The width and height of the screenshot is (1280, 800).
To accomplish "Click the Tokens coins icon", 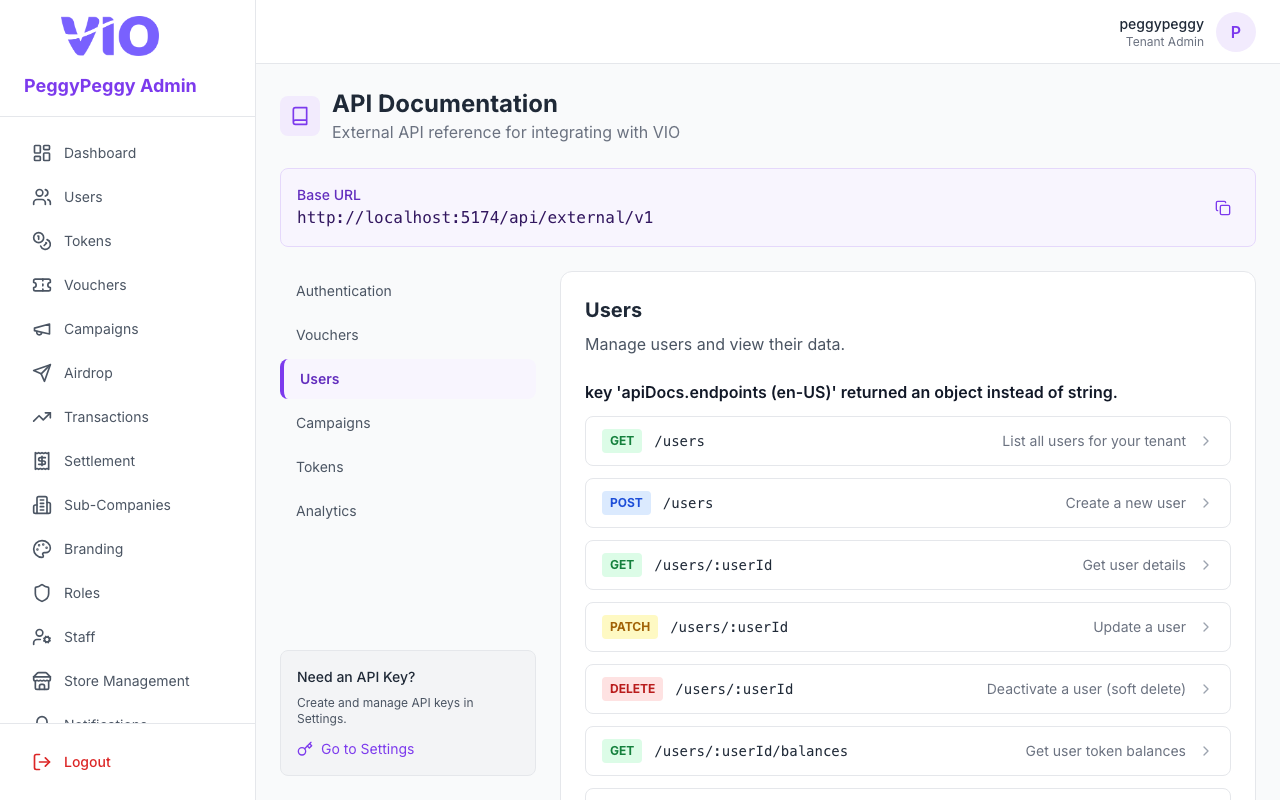I will point(42,241).
